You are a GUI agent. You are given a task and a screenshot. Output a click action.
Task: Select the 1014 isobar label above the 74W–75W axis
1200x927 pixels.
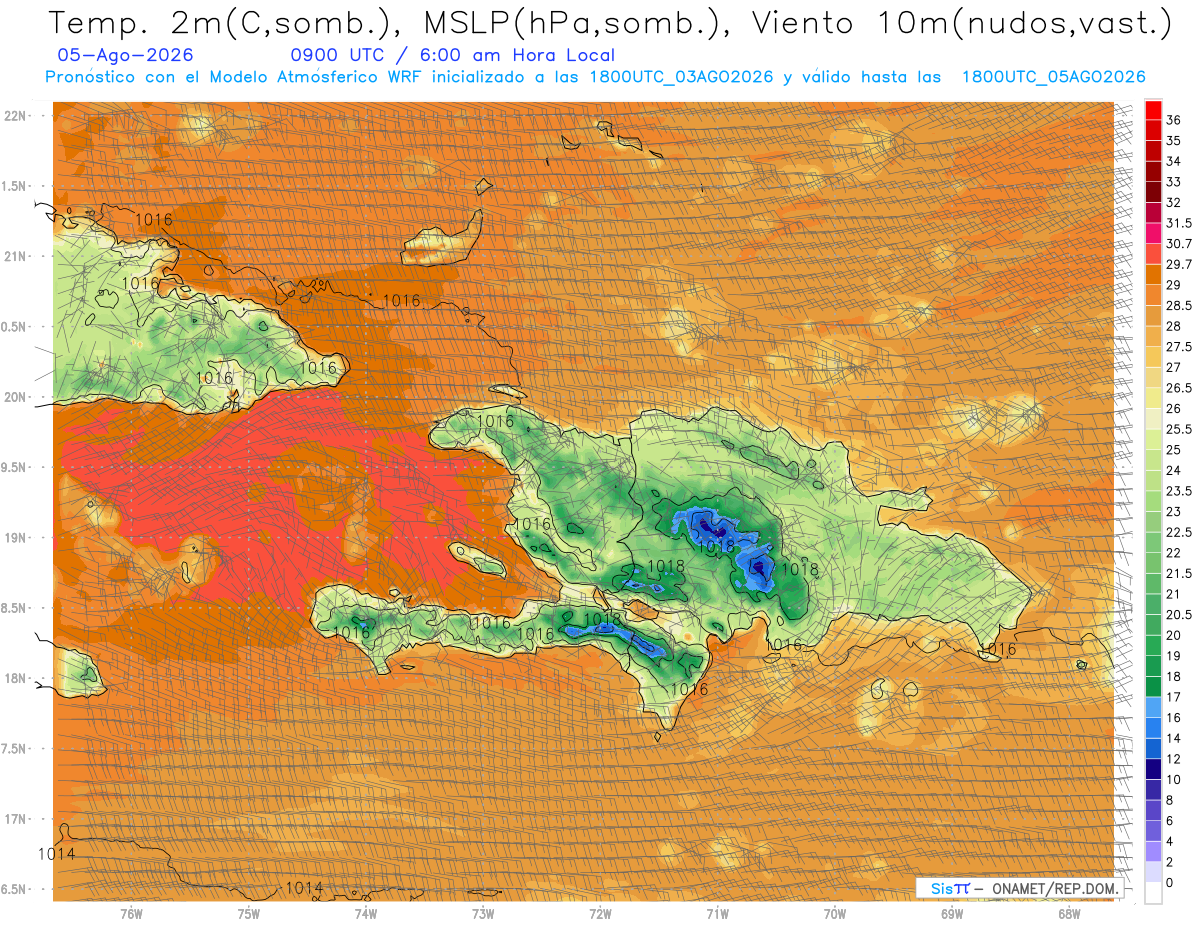click(x=304, y=888)
